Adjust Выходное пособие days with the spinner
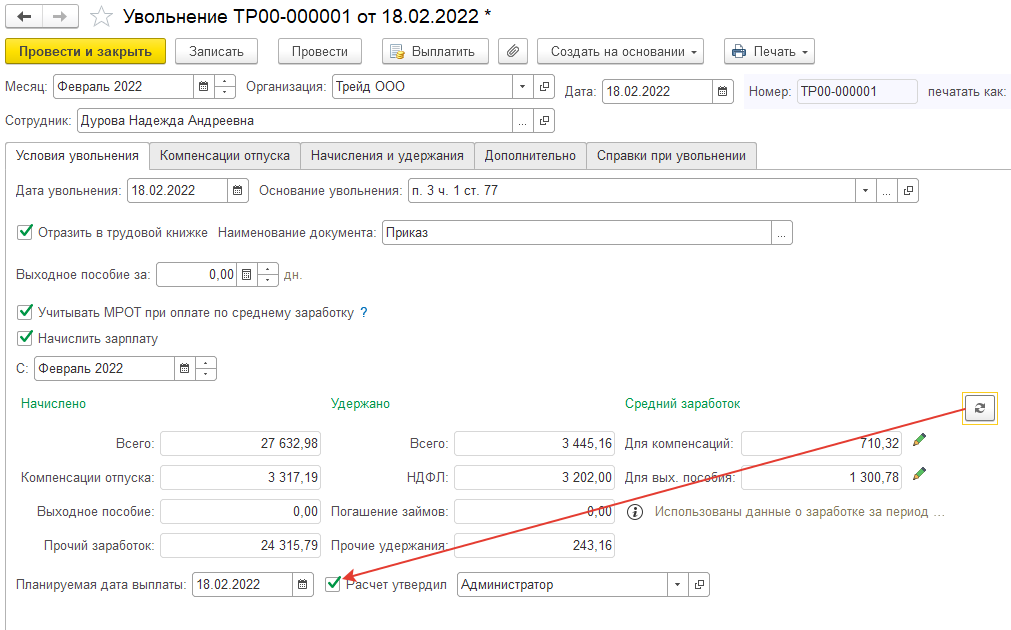 click(x=268, y=275)
